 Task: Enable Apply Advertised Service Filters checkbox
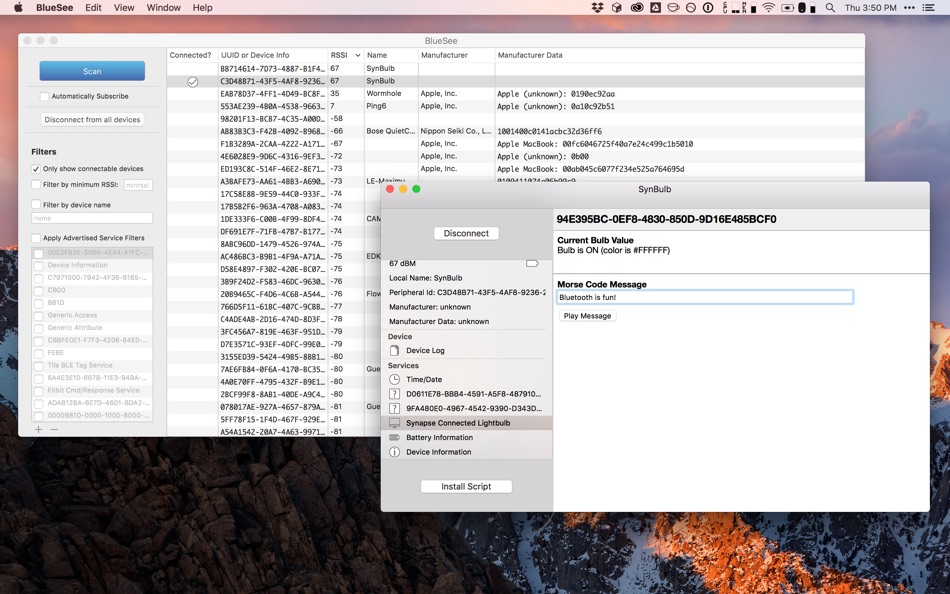[36, 238]
